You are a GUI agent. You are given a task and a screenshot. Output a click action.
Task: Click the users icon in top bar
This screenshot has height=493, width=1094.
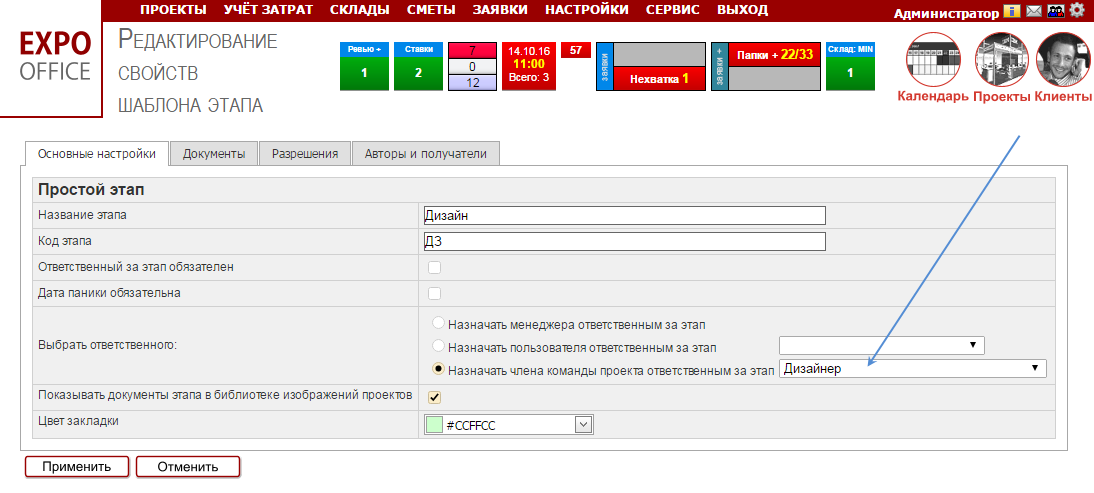(x=1055, y=12)
